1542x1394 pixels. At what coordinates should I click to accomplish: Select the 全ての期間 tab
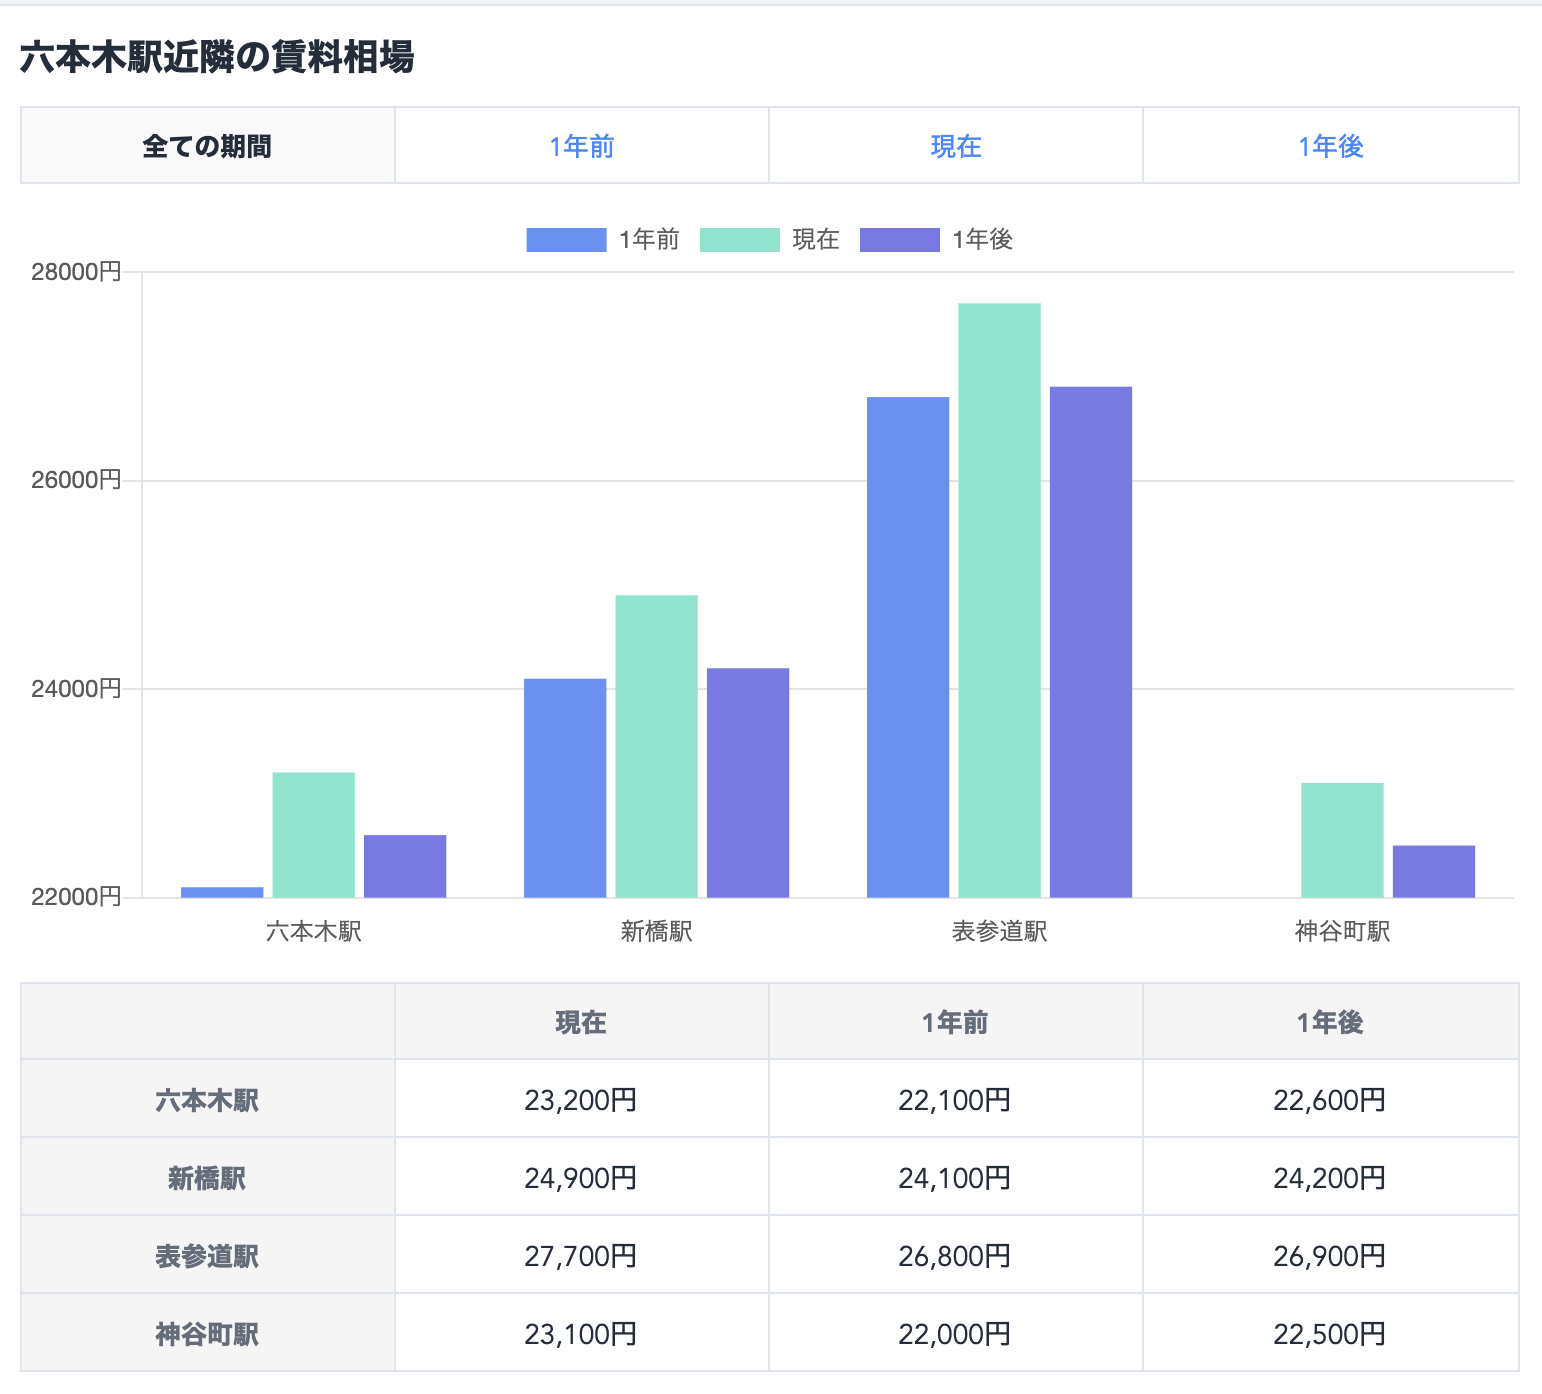(x=208, y=146)
